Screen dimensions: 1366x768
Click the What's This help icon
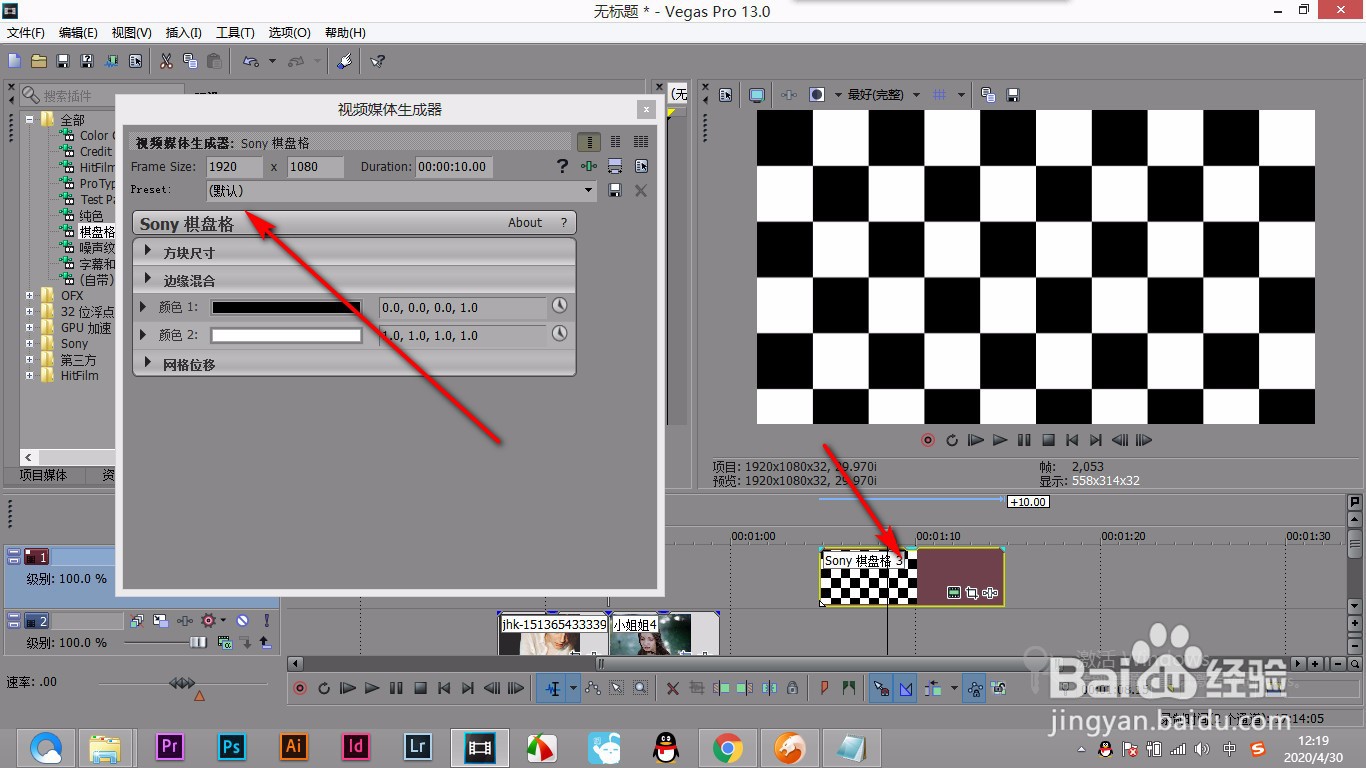(377, 61)
